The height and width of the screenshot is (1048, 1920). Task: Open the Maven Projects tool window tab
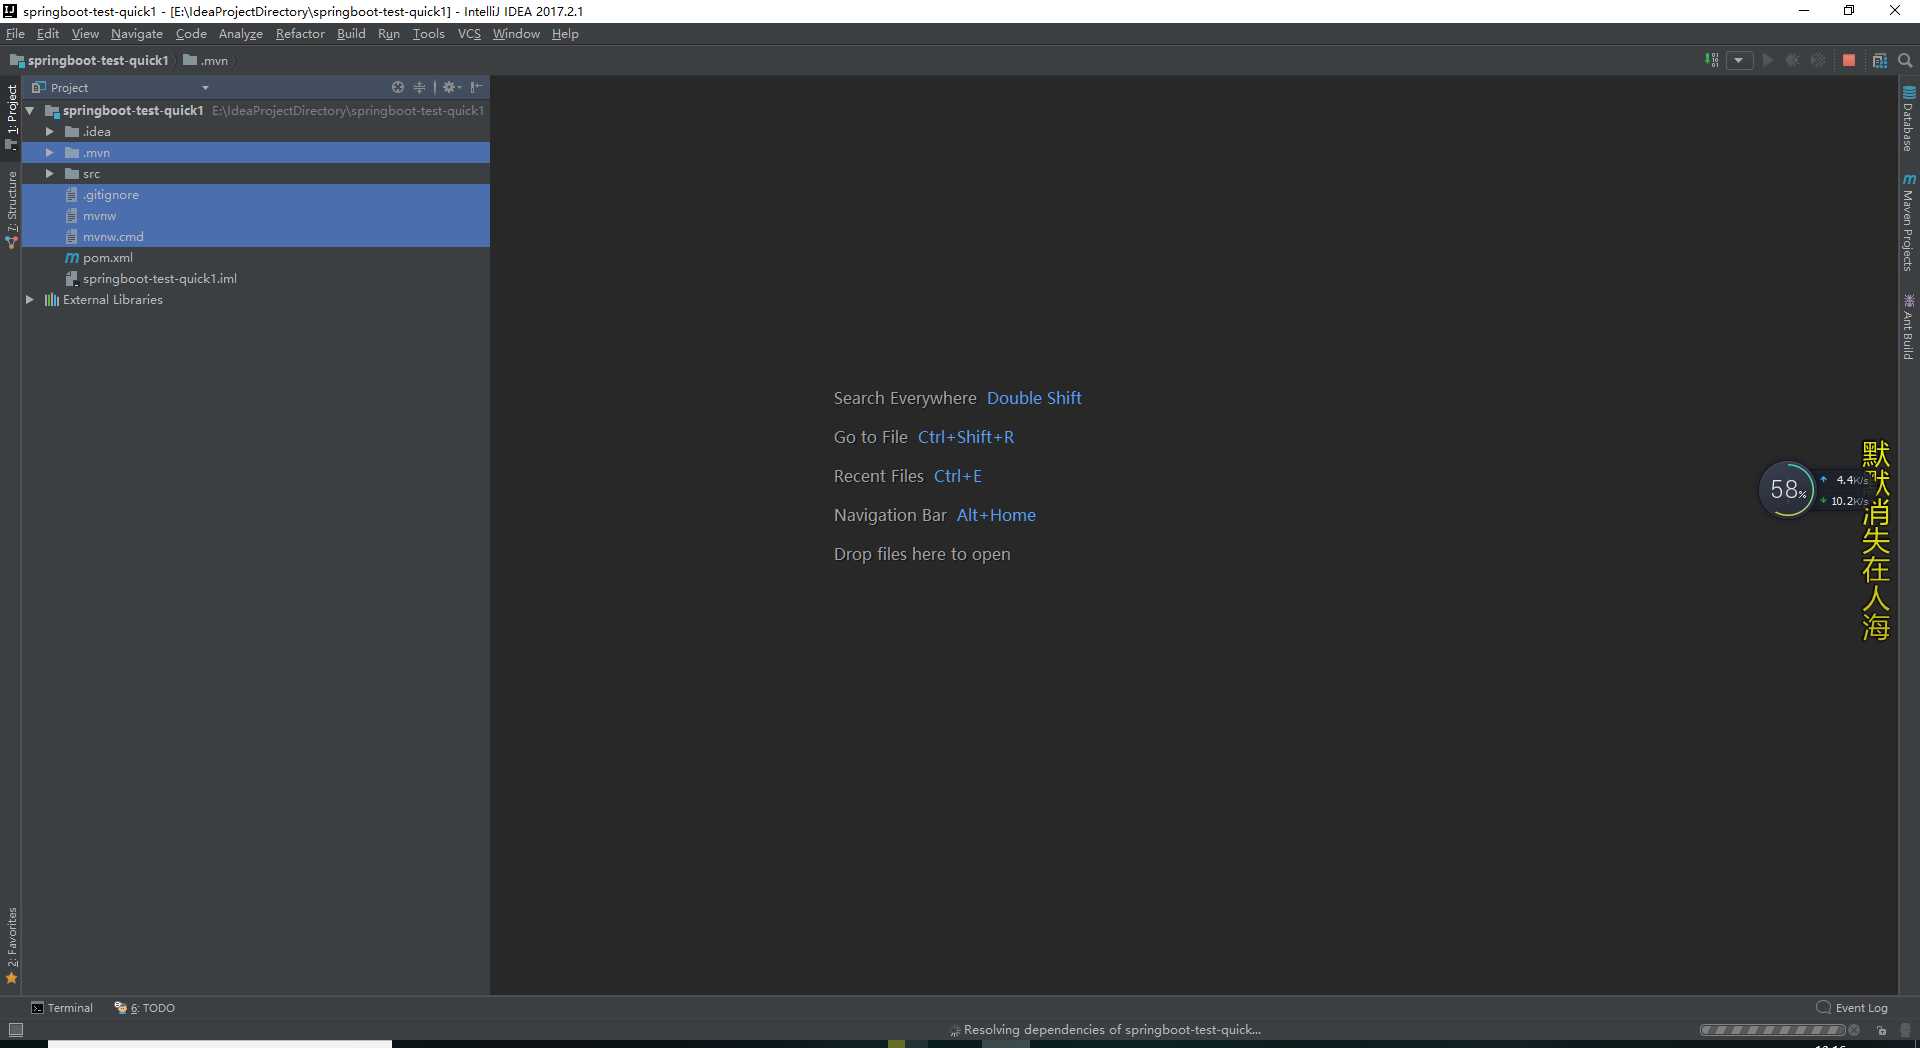coord(1908,222)
